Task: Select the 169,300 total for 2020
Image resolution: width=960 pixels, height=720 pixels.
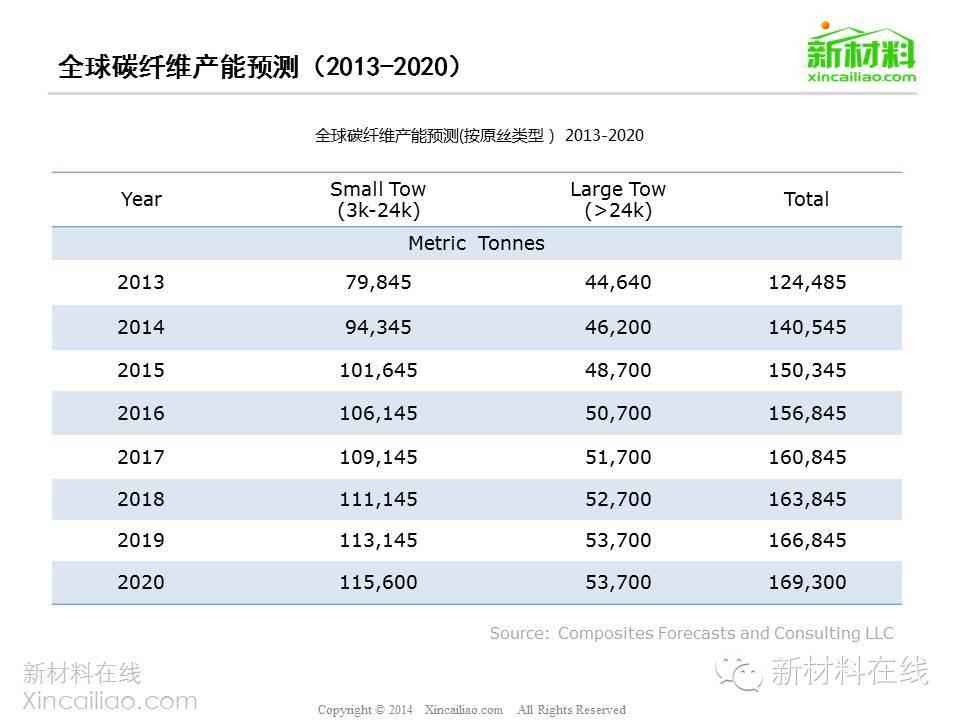Action: pos(806,582)
